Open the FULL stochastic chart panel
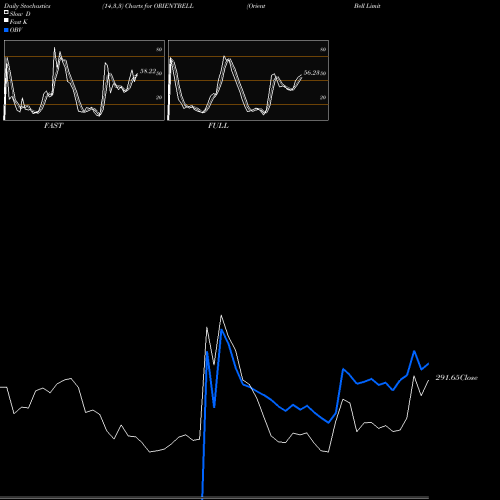 click(248, 80)
